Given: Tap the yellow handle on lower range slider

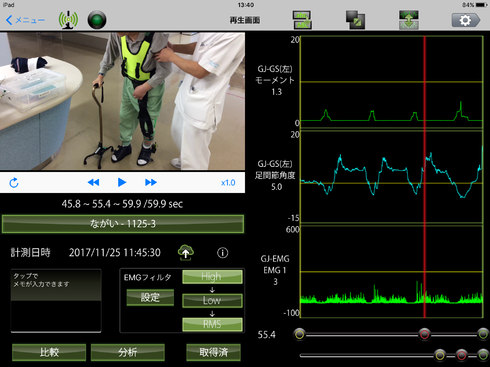Looking at the screenshot, I should (x=440, y=355).
